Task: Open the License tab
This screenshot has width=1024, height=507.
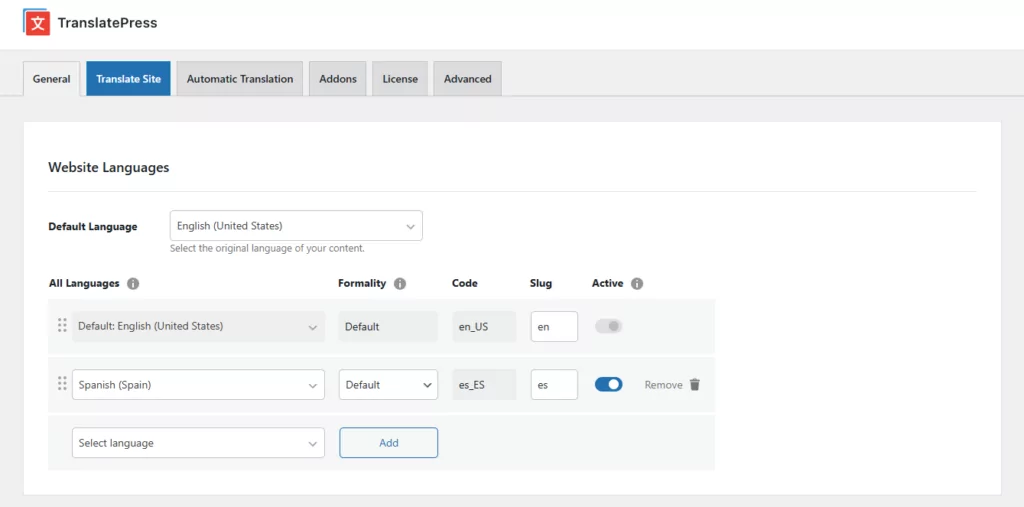Action: tap(400, 78)
